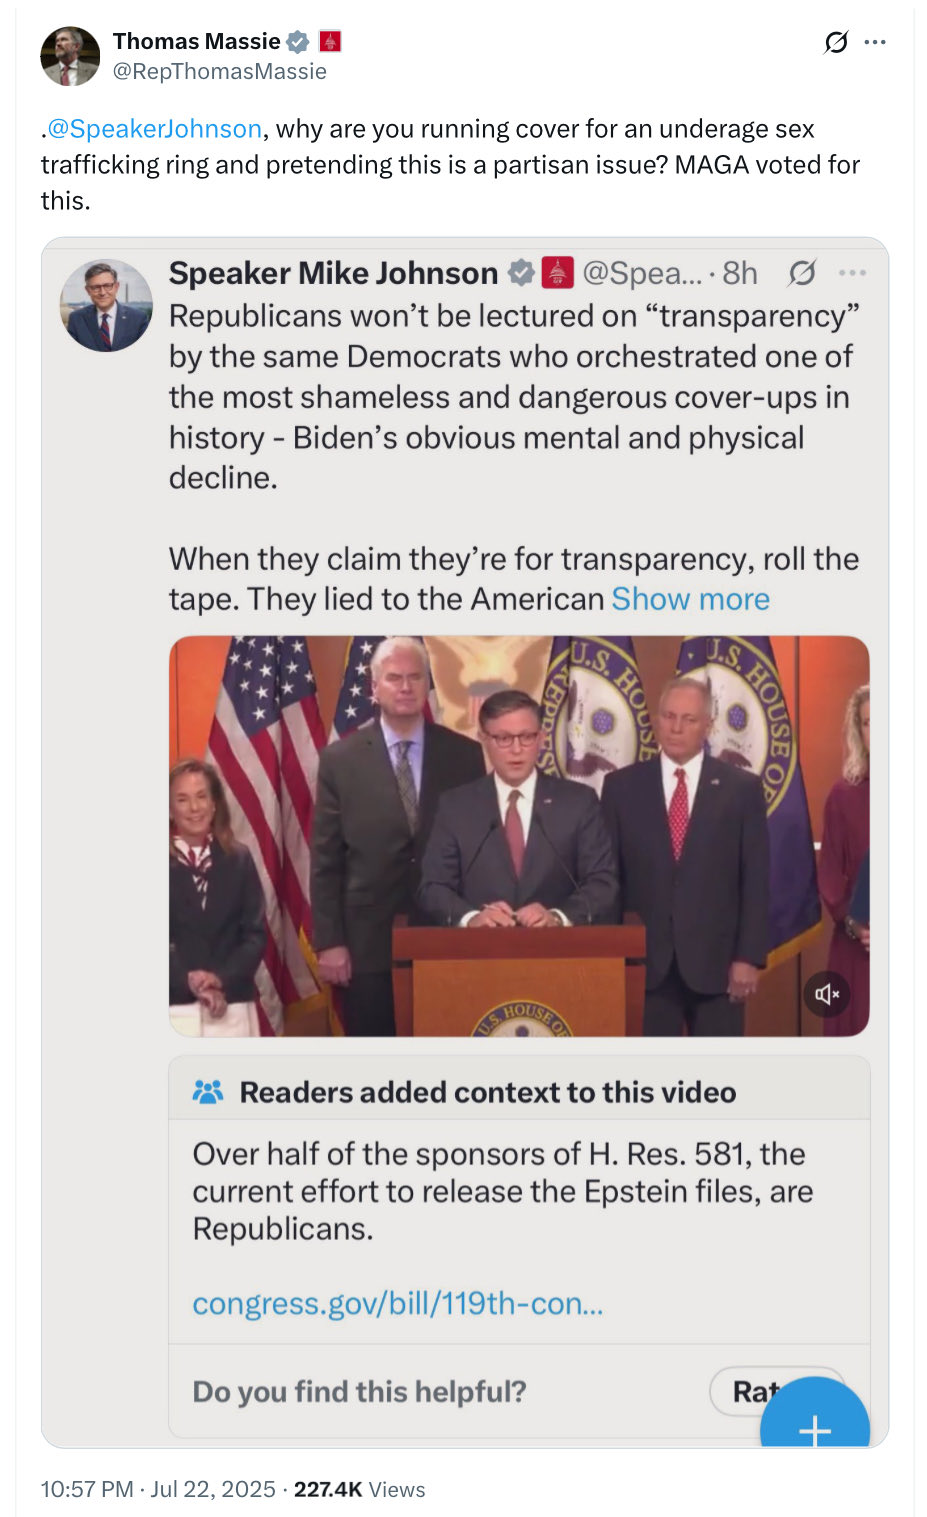Open the congress.gov bill link

[x=398, y=1304]
